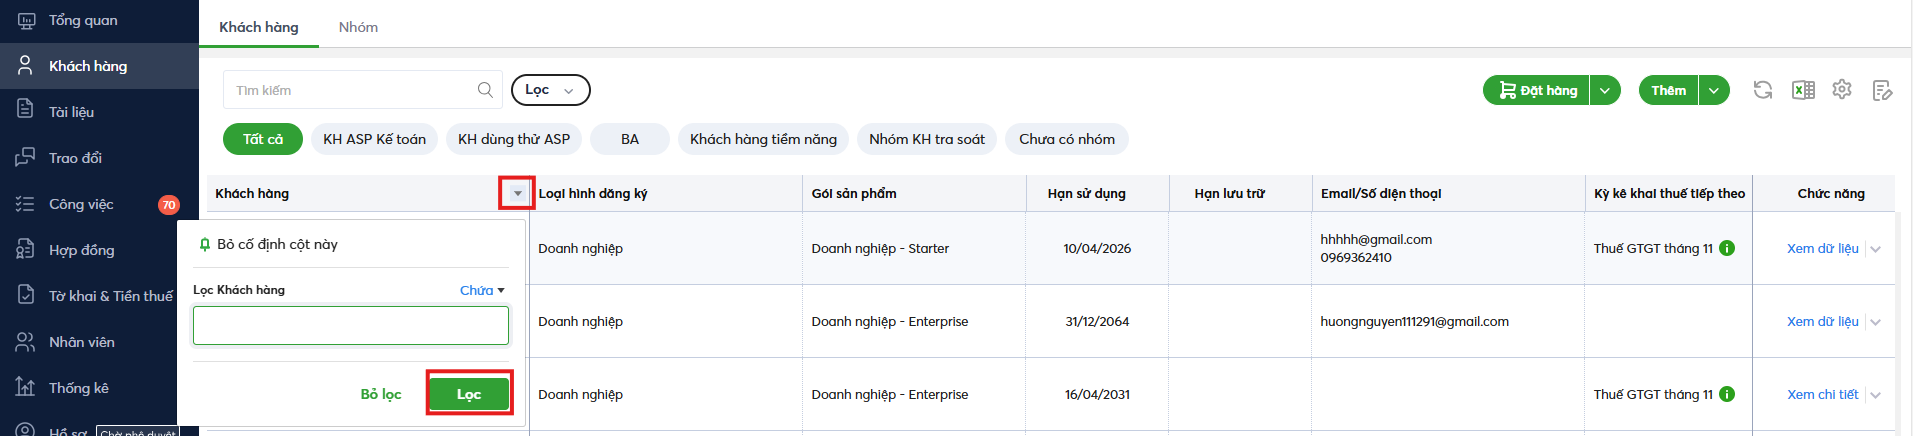Open settings gear icon

click(1842, 90)
